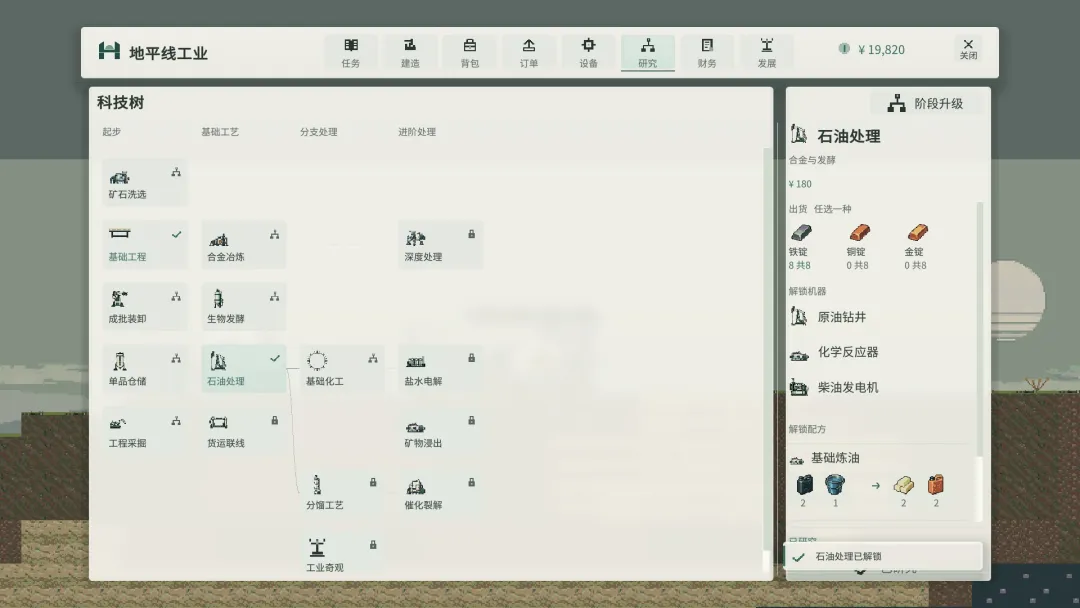This screenshot has width=1080, height=608.
Task: Select the 成批装卸 tech node
Action: (x=145, y=306)
